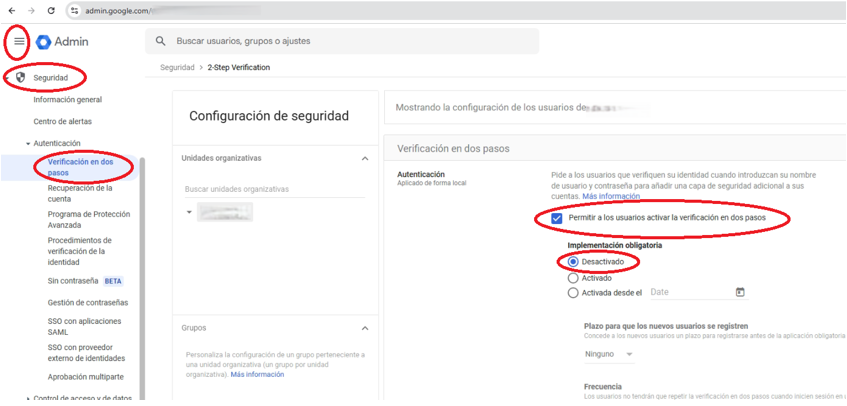Reload the browser page
Image resolution: width=847 pixels, height=406 pixels.
pyautogui.click(x=51, y=10)
